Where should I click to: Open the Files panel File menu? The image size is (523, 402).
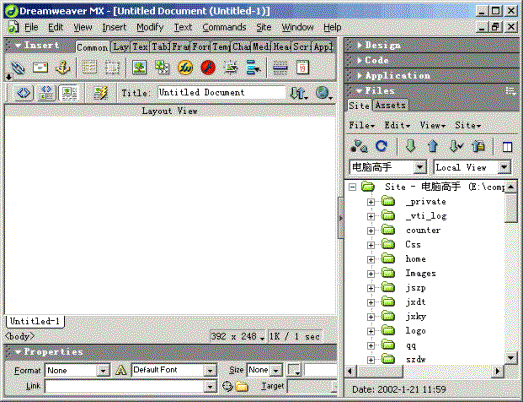coord(362,125)
